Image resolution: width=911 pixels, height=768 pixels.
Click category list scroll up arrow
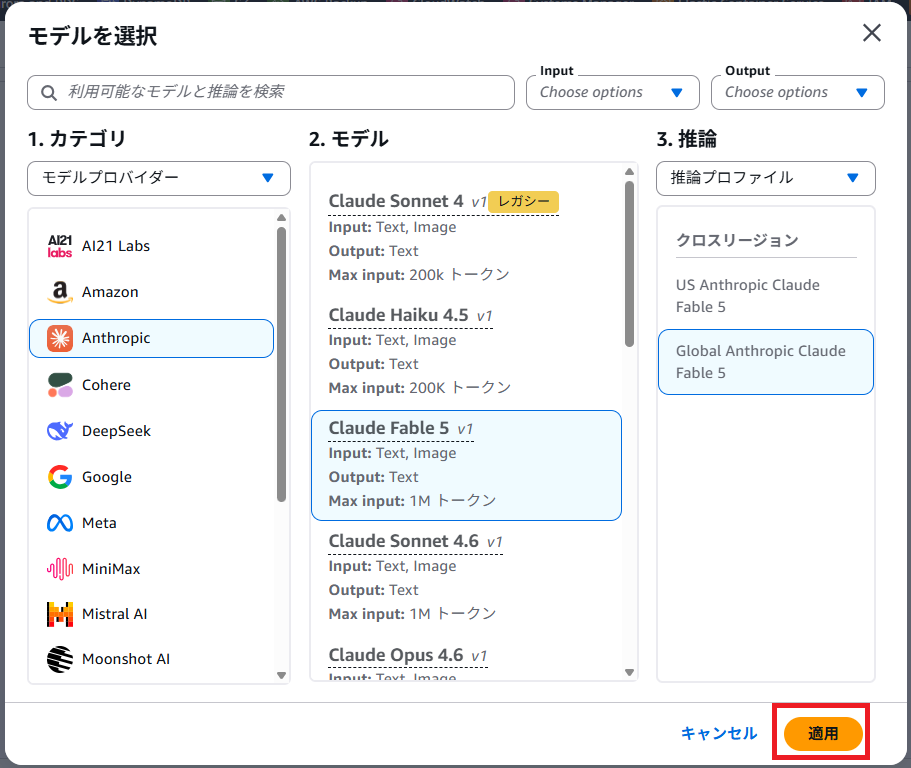282,218
